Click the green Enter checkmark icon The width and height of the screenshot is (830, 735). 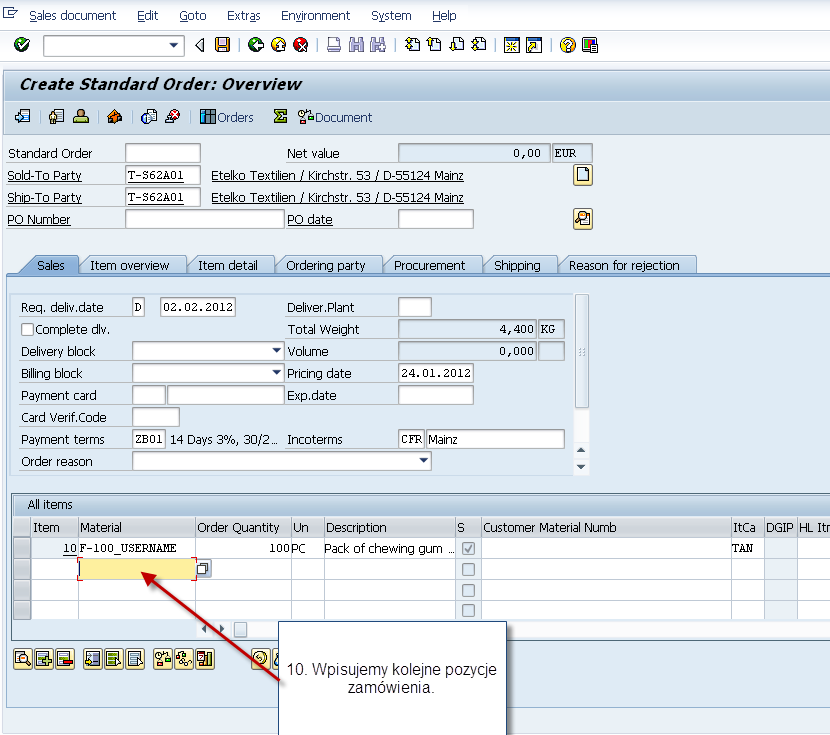(x=22, y=45)
